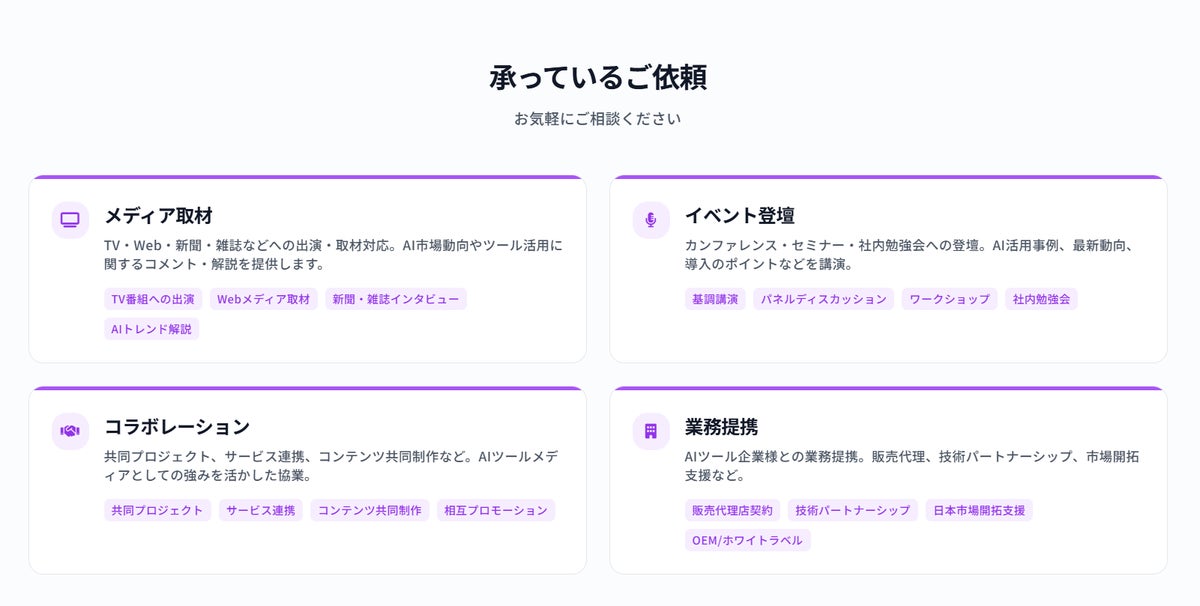The height and width of the screenshot is (606, 1200).
Task: Click the 新聞・雑誌インタビュー tag
Action: [x=396, y=299]
